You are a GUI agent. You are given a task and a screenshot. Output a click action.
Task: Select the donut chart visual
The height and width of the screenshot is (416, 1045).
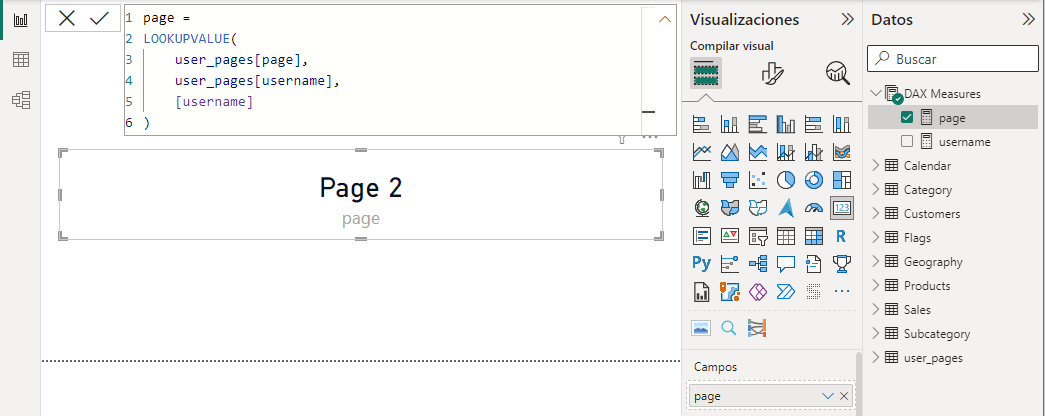tap(814, 180)
